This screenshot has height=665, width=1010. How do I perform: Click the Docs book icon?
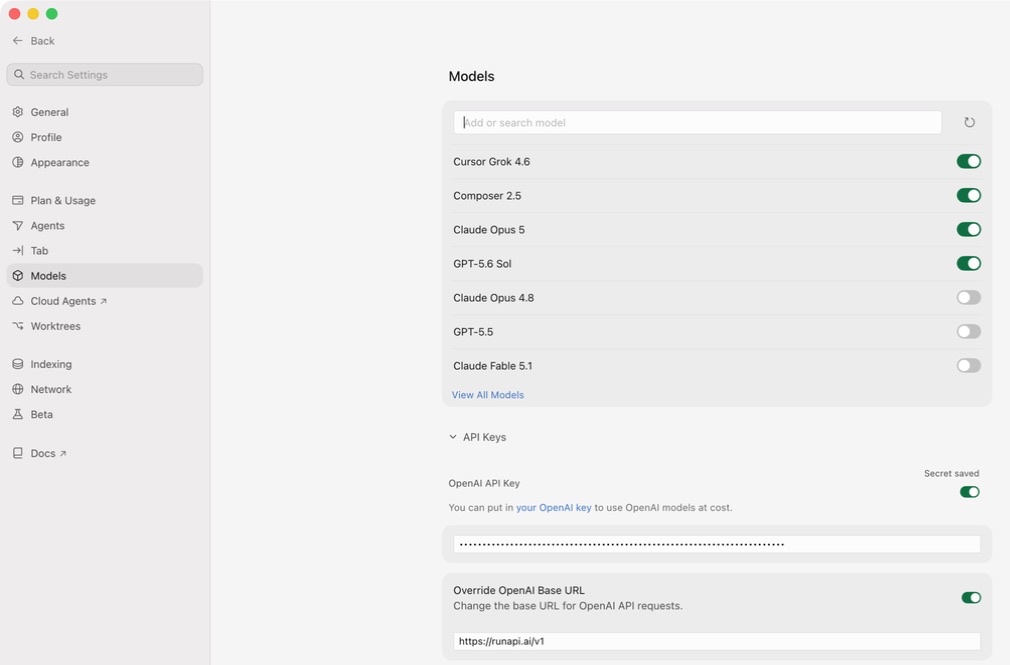pos(18,454)
